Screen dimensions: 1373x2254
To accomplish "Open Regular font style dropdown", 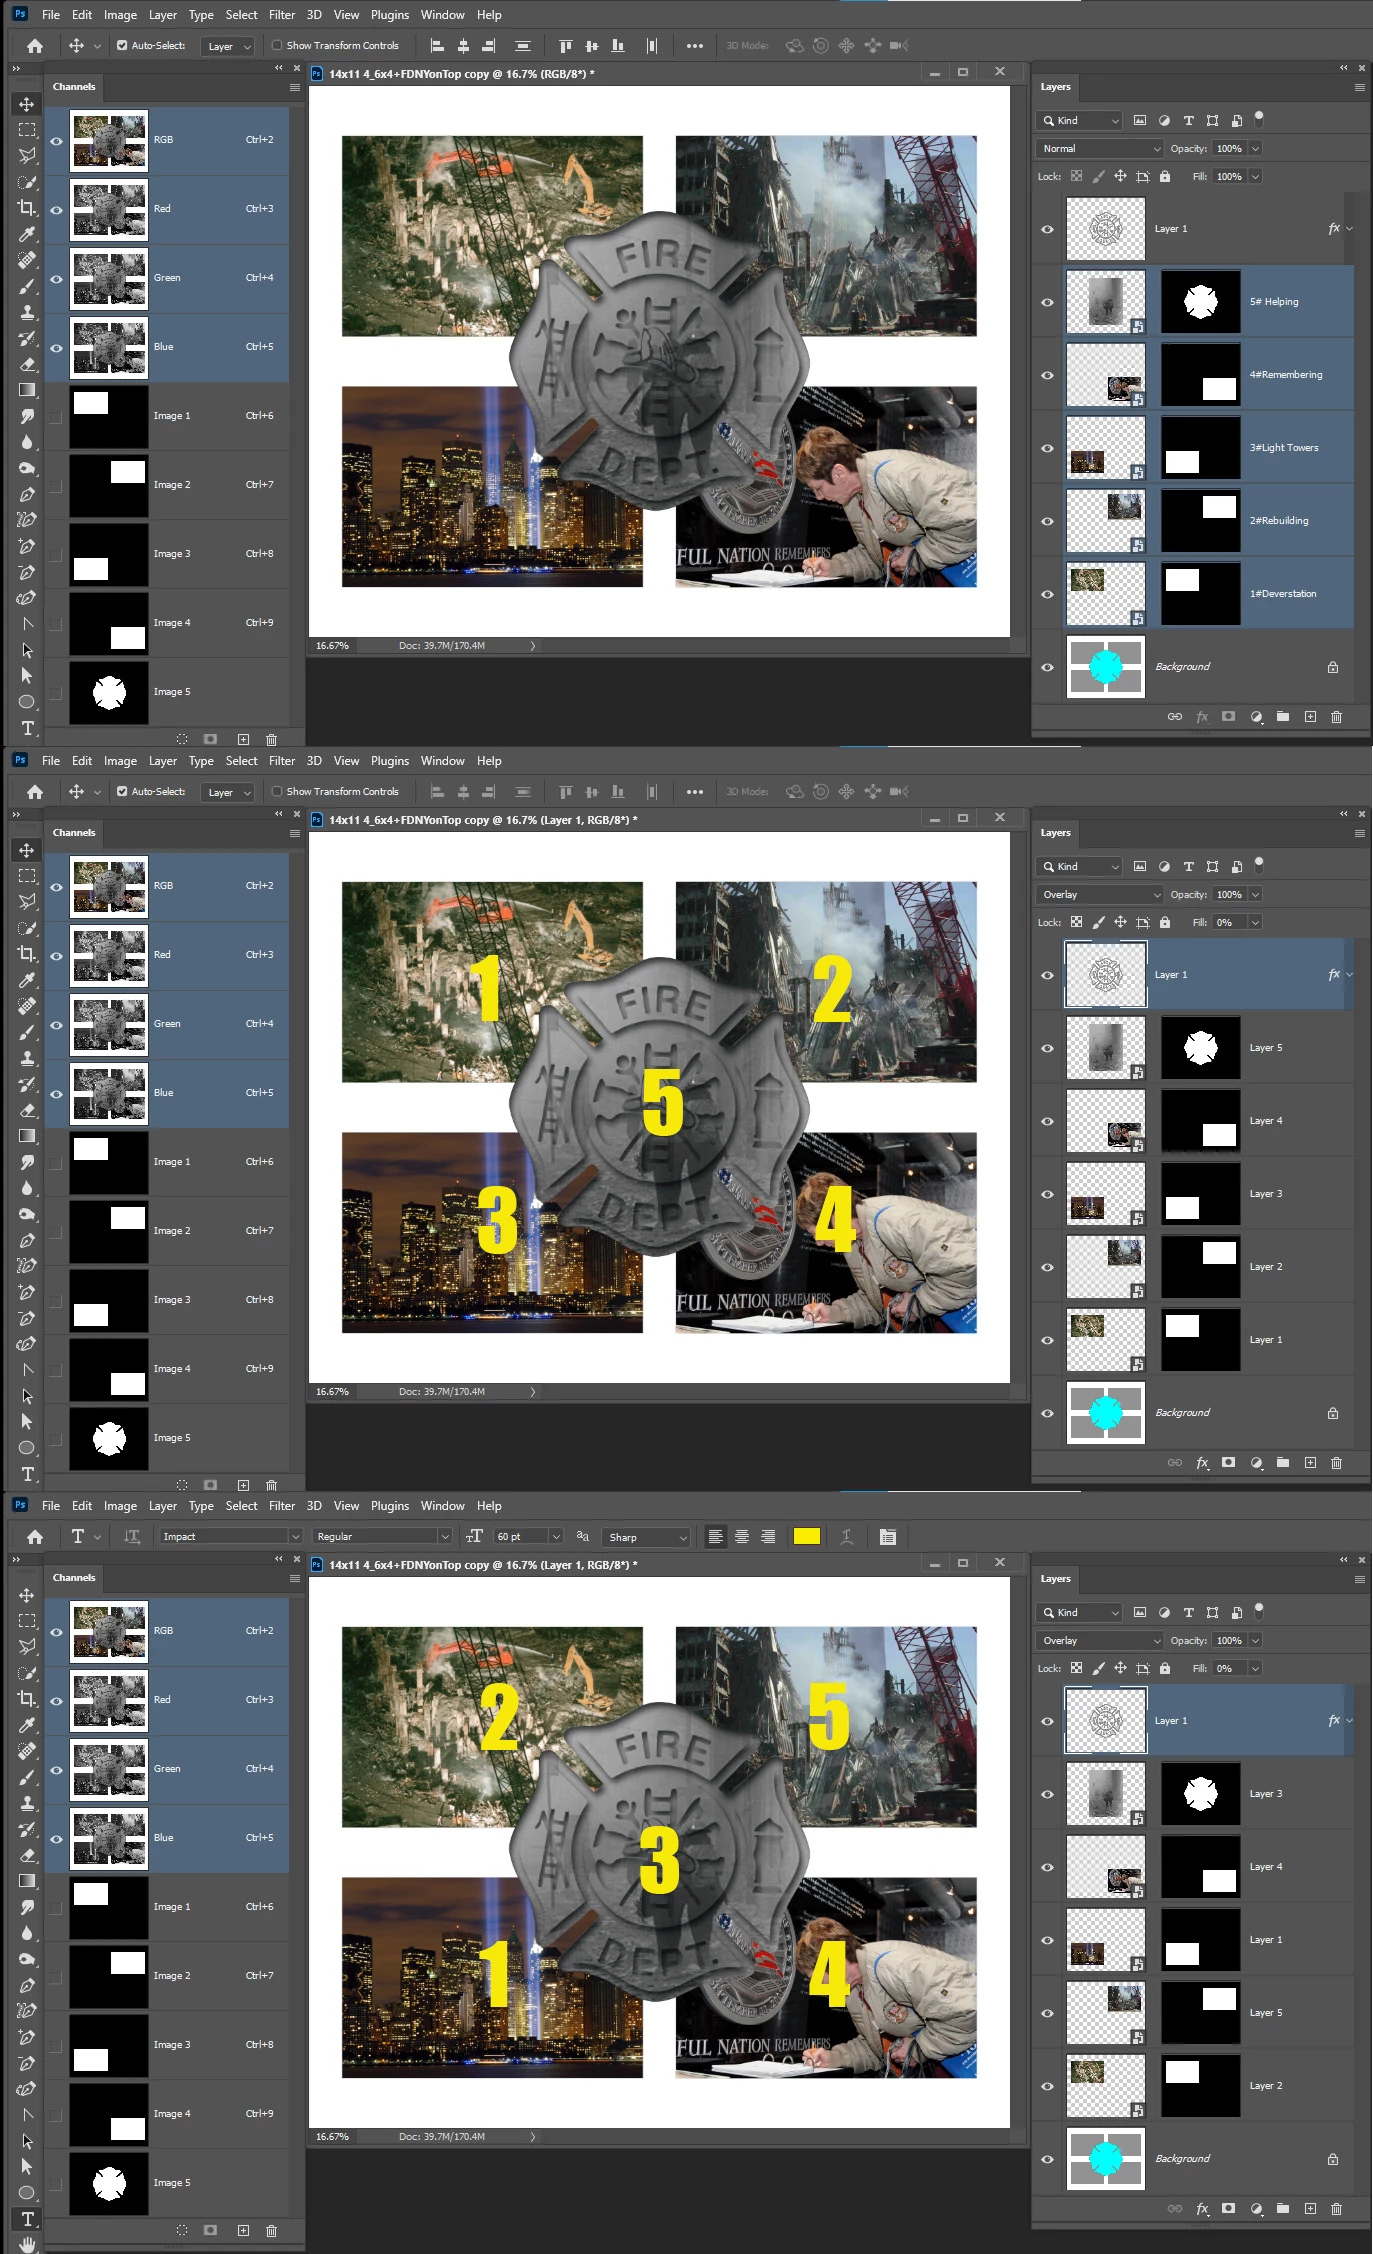I will [x=445, y=1536].
